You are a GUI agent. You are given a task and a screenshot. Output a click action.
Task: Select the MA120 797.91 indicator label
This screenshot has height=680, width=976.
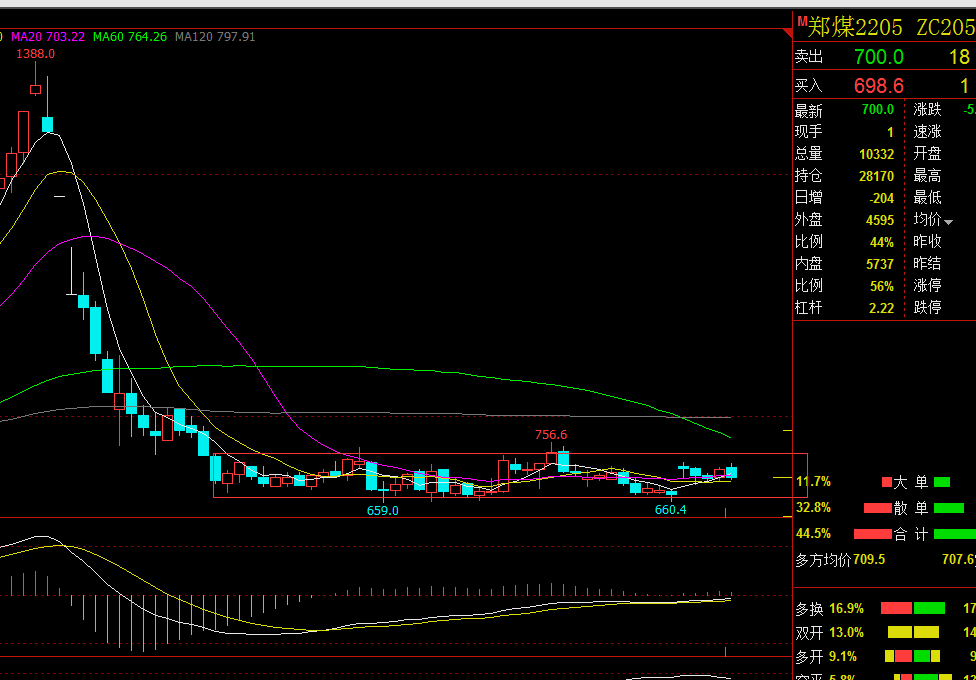pyautogui.click(x=215, y=37)
